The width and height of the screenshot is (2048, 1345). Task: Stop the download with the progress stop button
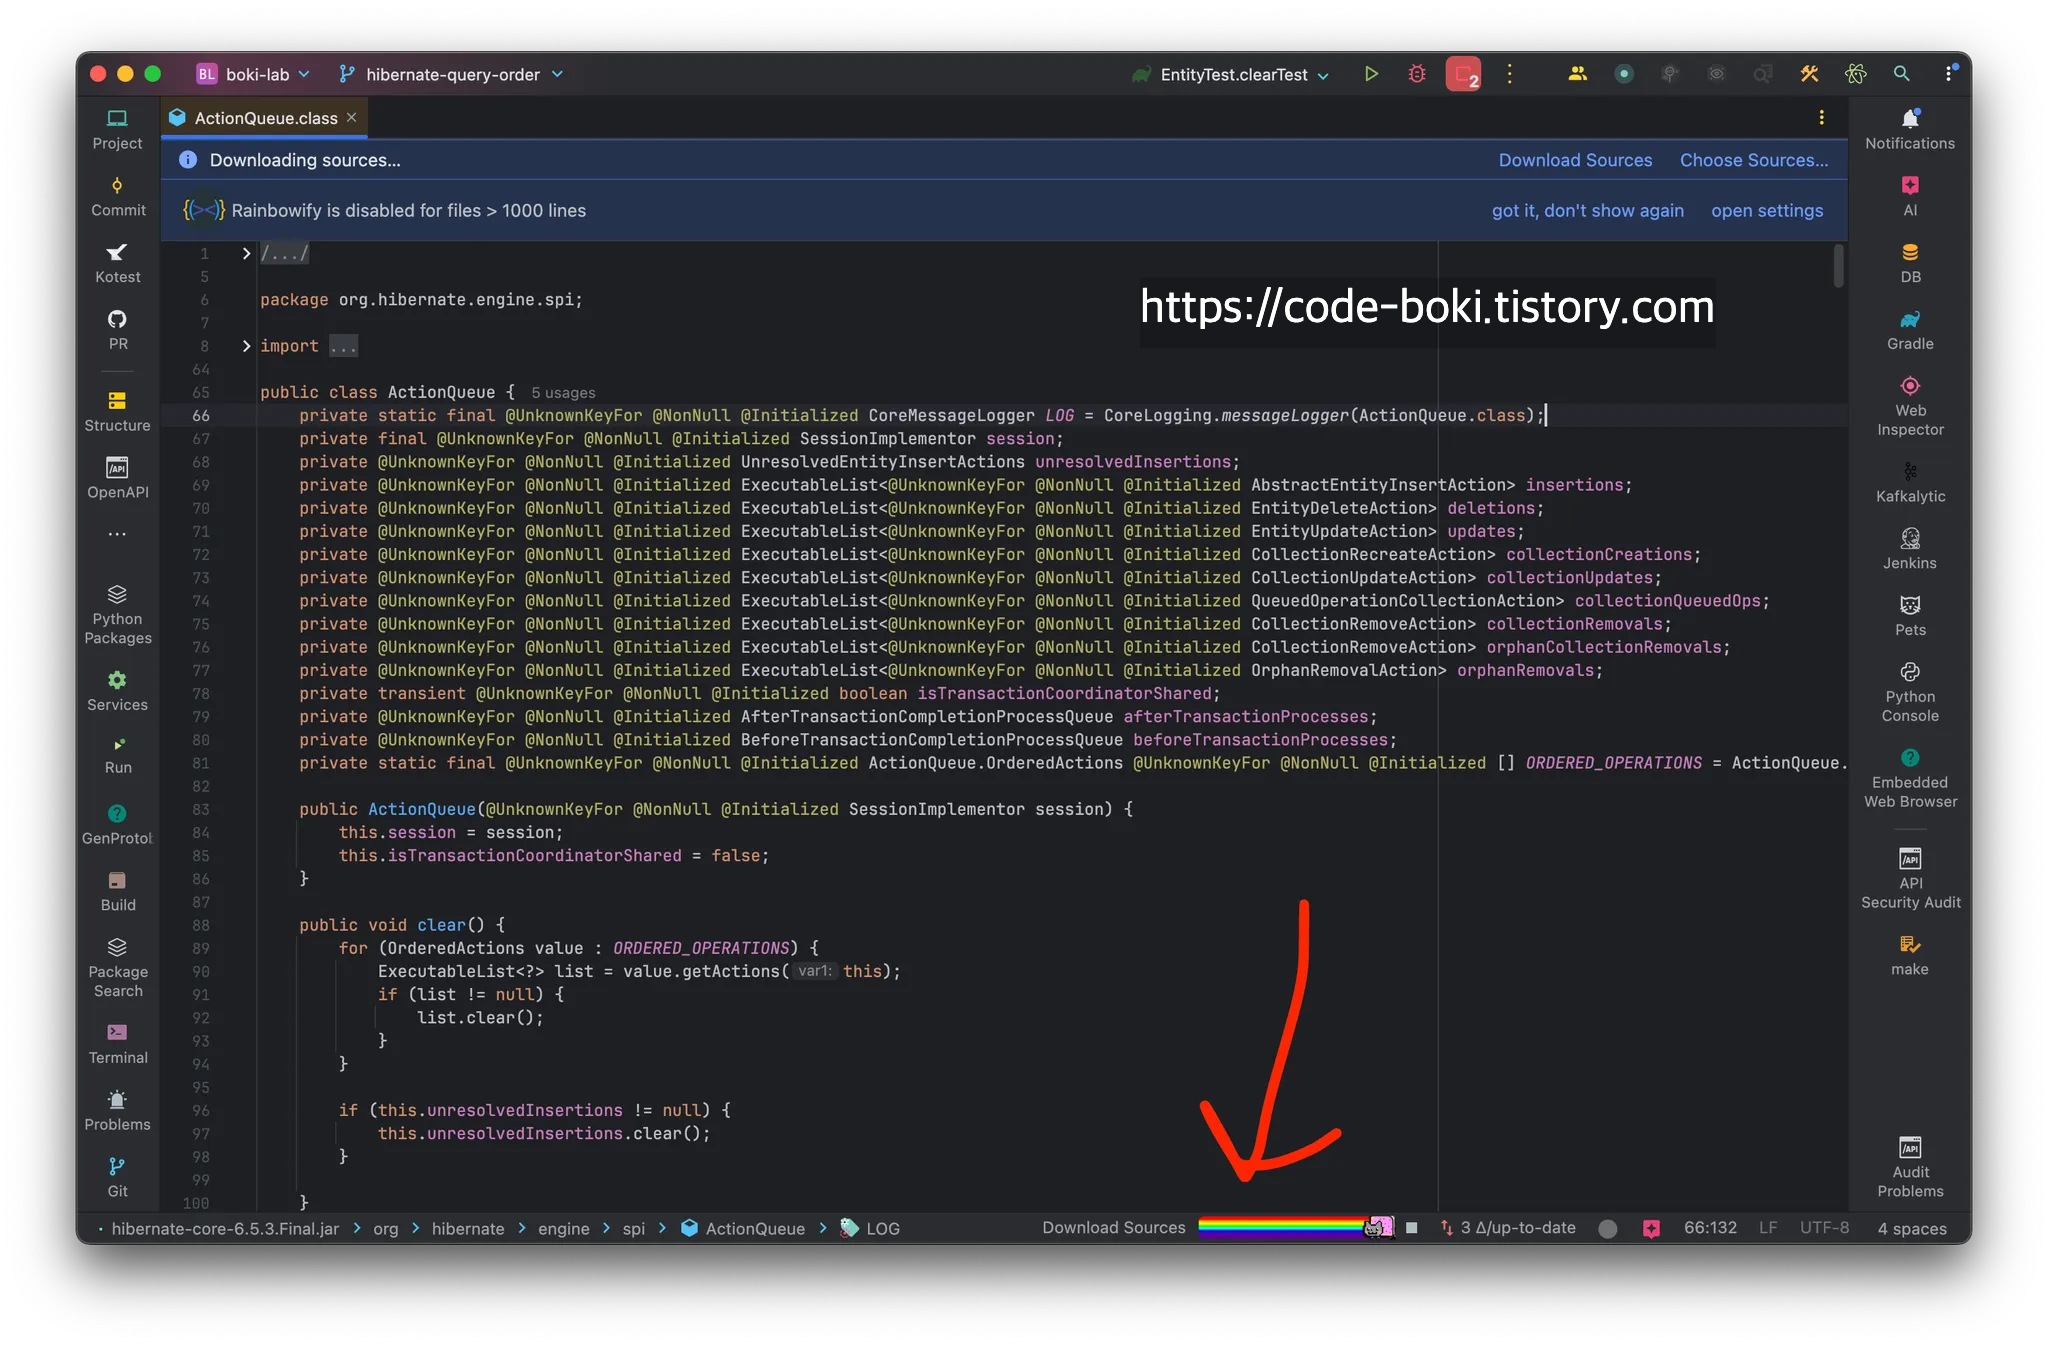tap(1411, 1227)
